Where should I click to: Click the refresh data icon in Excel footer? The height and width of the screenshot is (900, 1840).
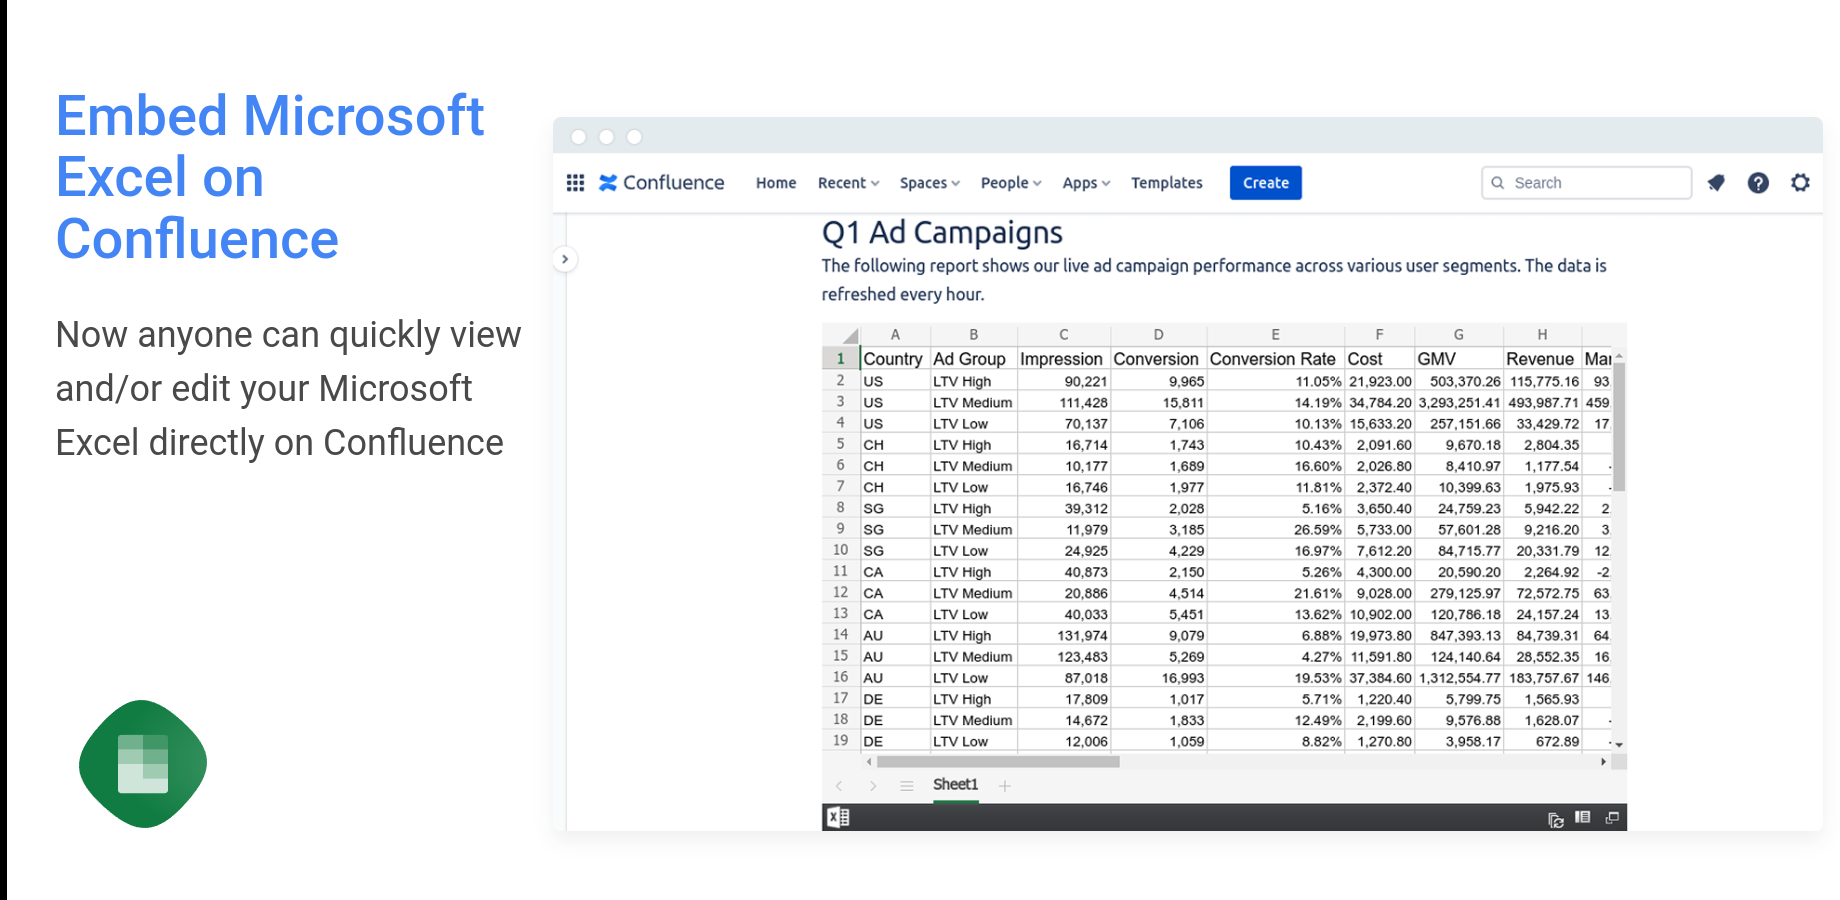(1555, 819)
